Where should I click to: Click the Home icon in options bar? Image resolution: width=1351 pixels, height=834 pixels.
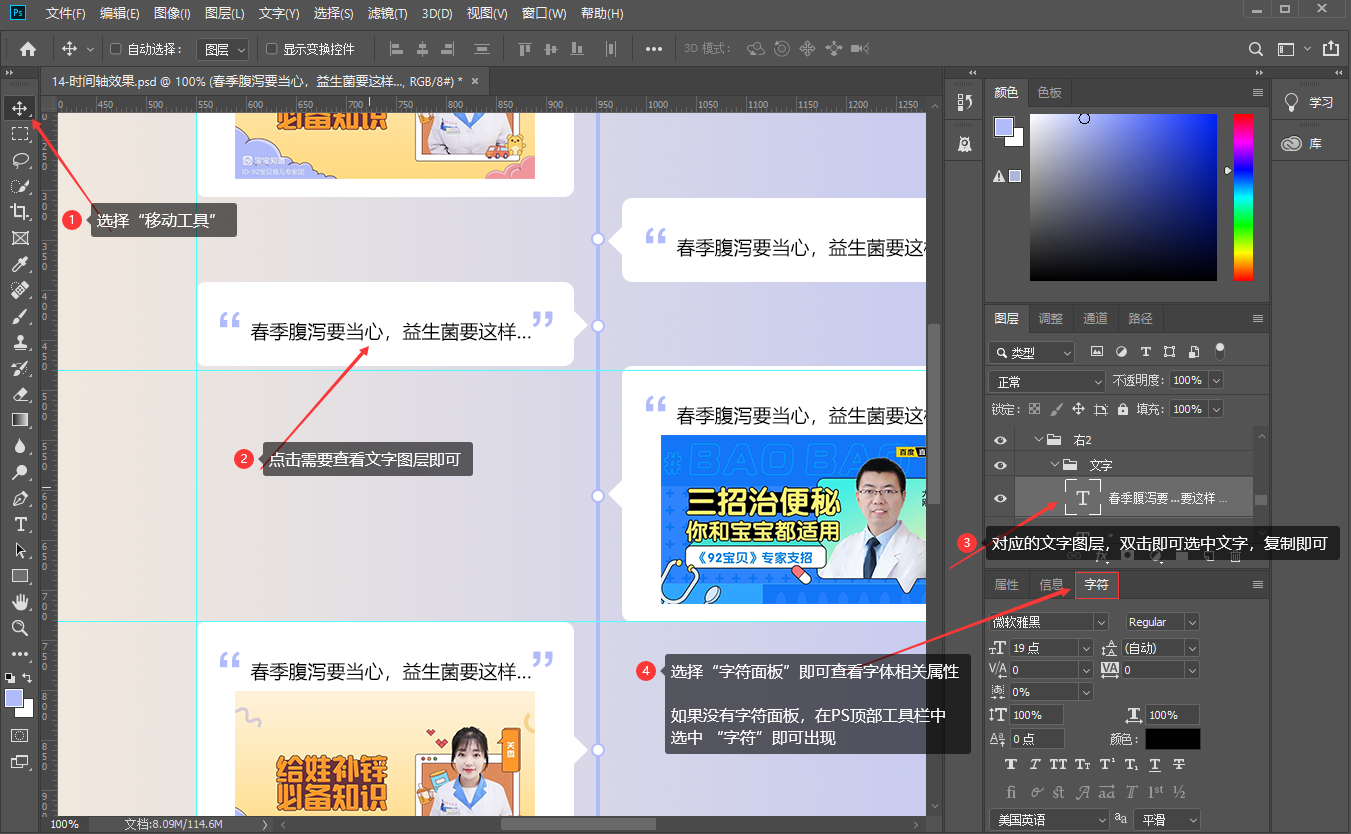click(28, 48)
